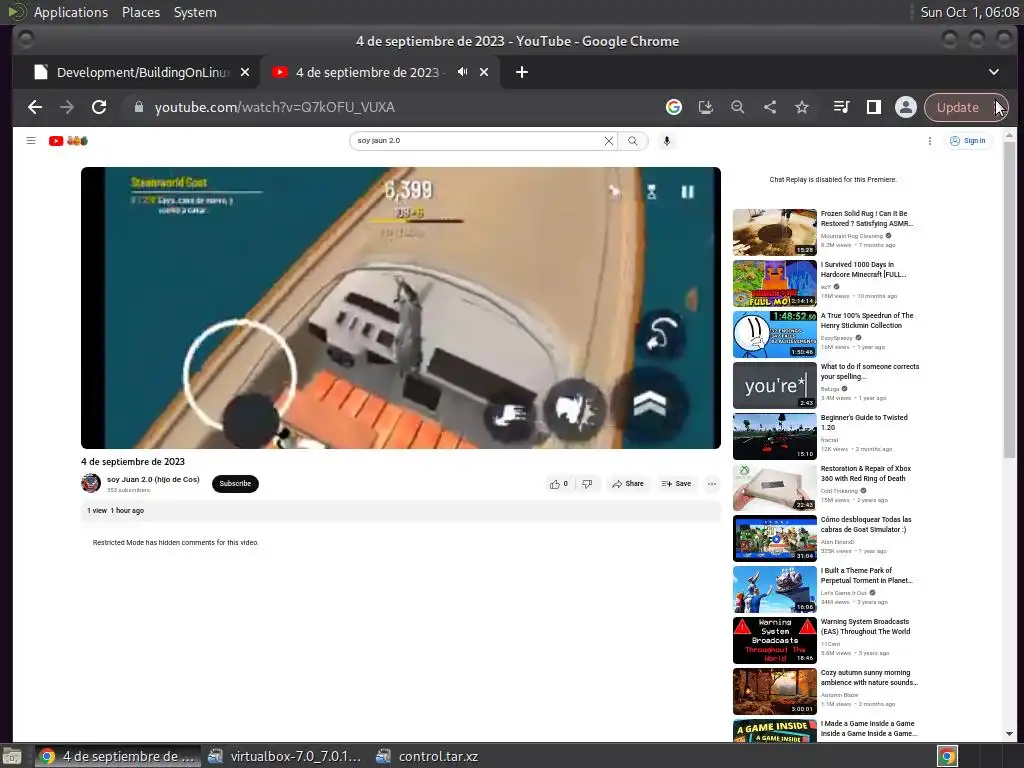
Task: Share this page via the toolbar share icon
Action: 770,107
